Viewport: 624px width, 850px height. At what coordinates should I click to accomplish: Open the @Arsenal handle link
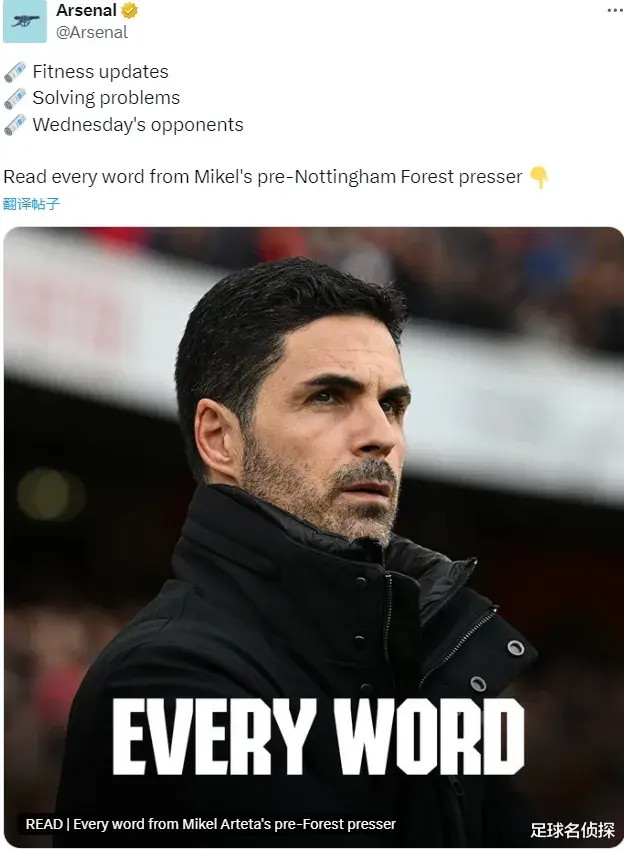92,33
